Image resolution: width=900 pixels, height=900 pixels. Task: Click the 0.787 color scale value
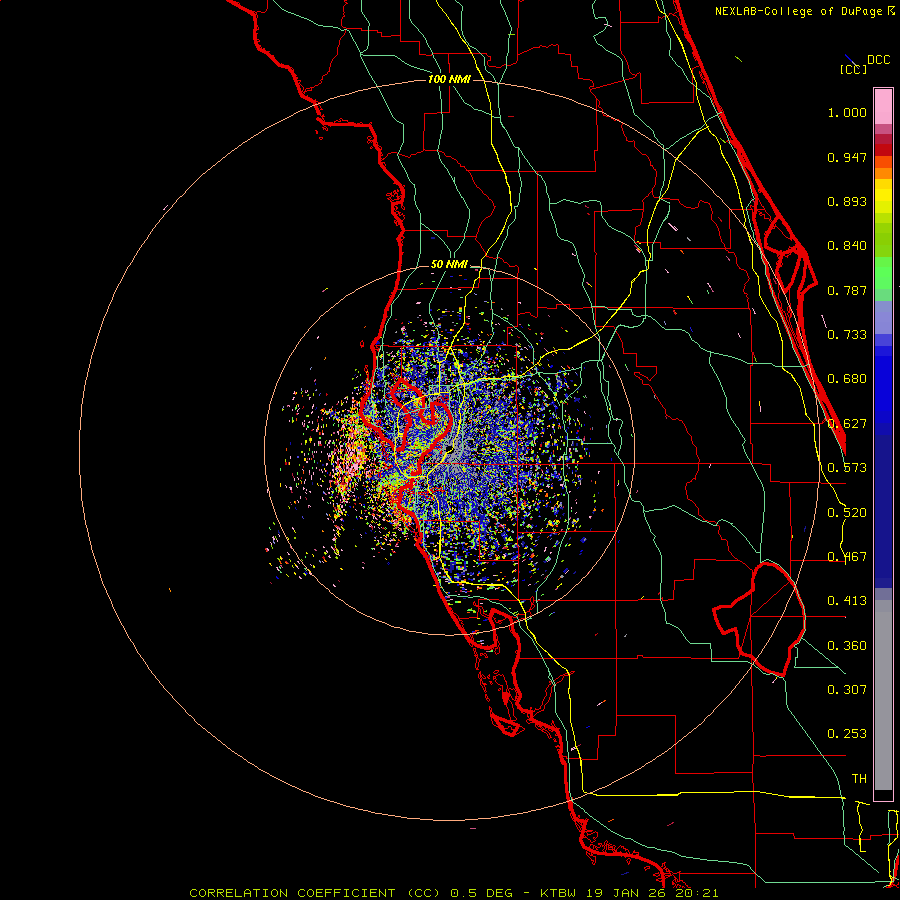coord(847,290)
